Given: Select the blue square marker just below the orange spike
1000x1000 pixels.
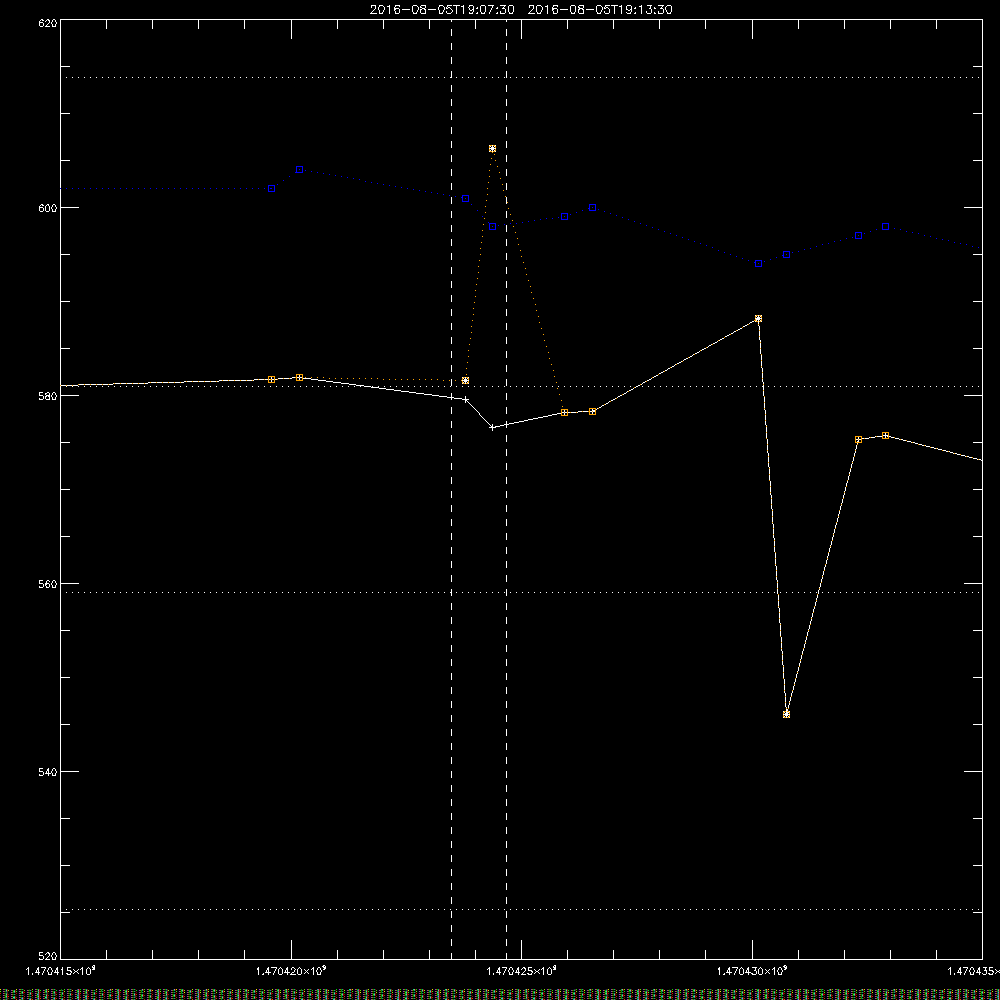Looking at the screenshot, I should click(x=492, y=226).
